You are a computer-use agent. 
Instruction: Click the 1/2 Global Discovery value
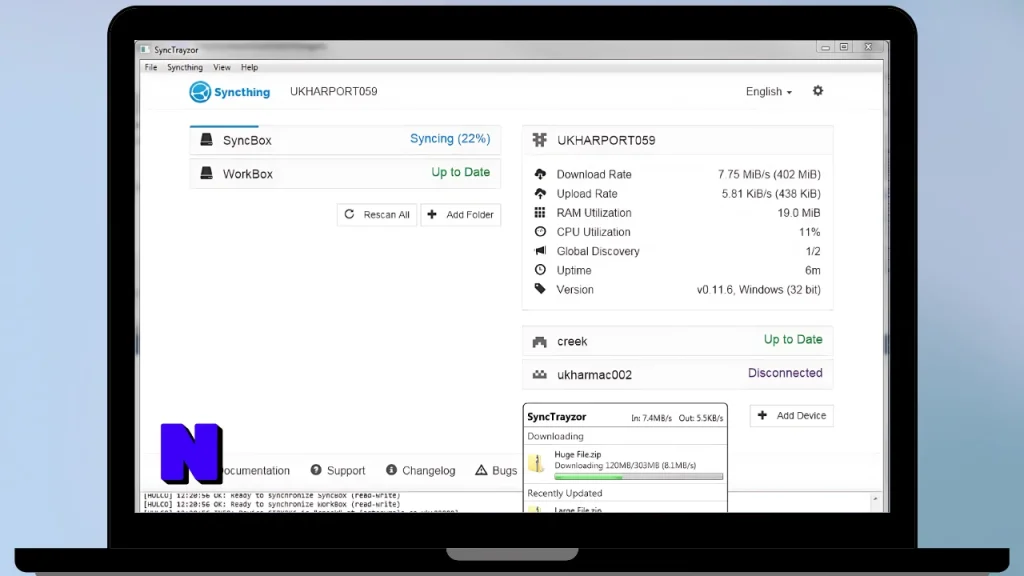click(x=813, y=251)
